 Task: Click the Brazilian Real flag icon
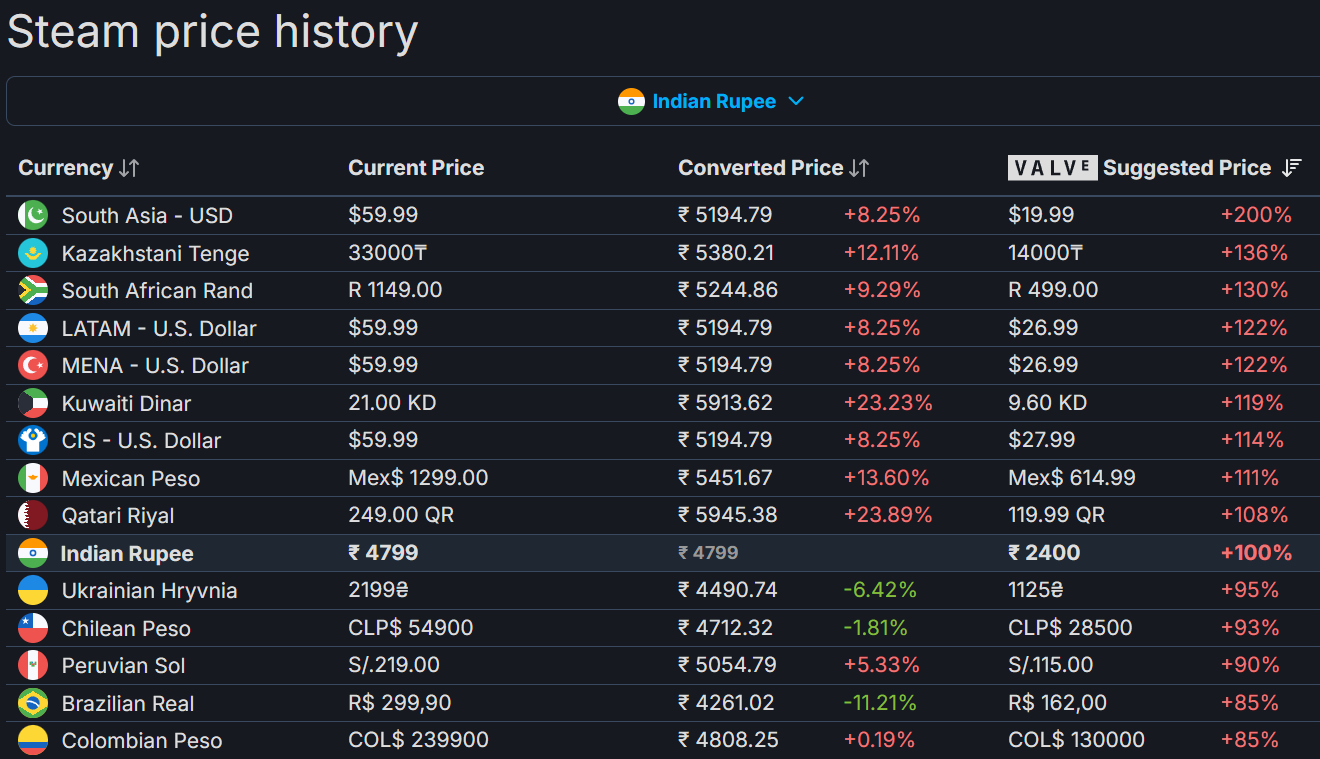[x=33, y=703]
